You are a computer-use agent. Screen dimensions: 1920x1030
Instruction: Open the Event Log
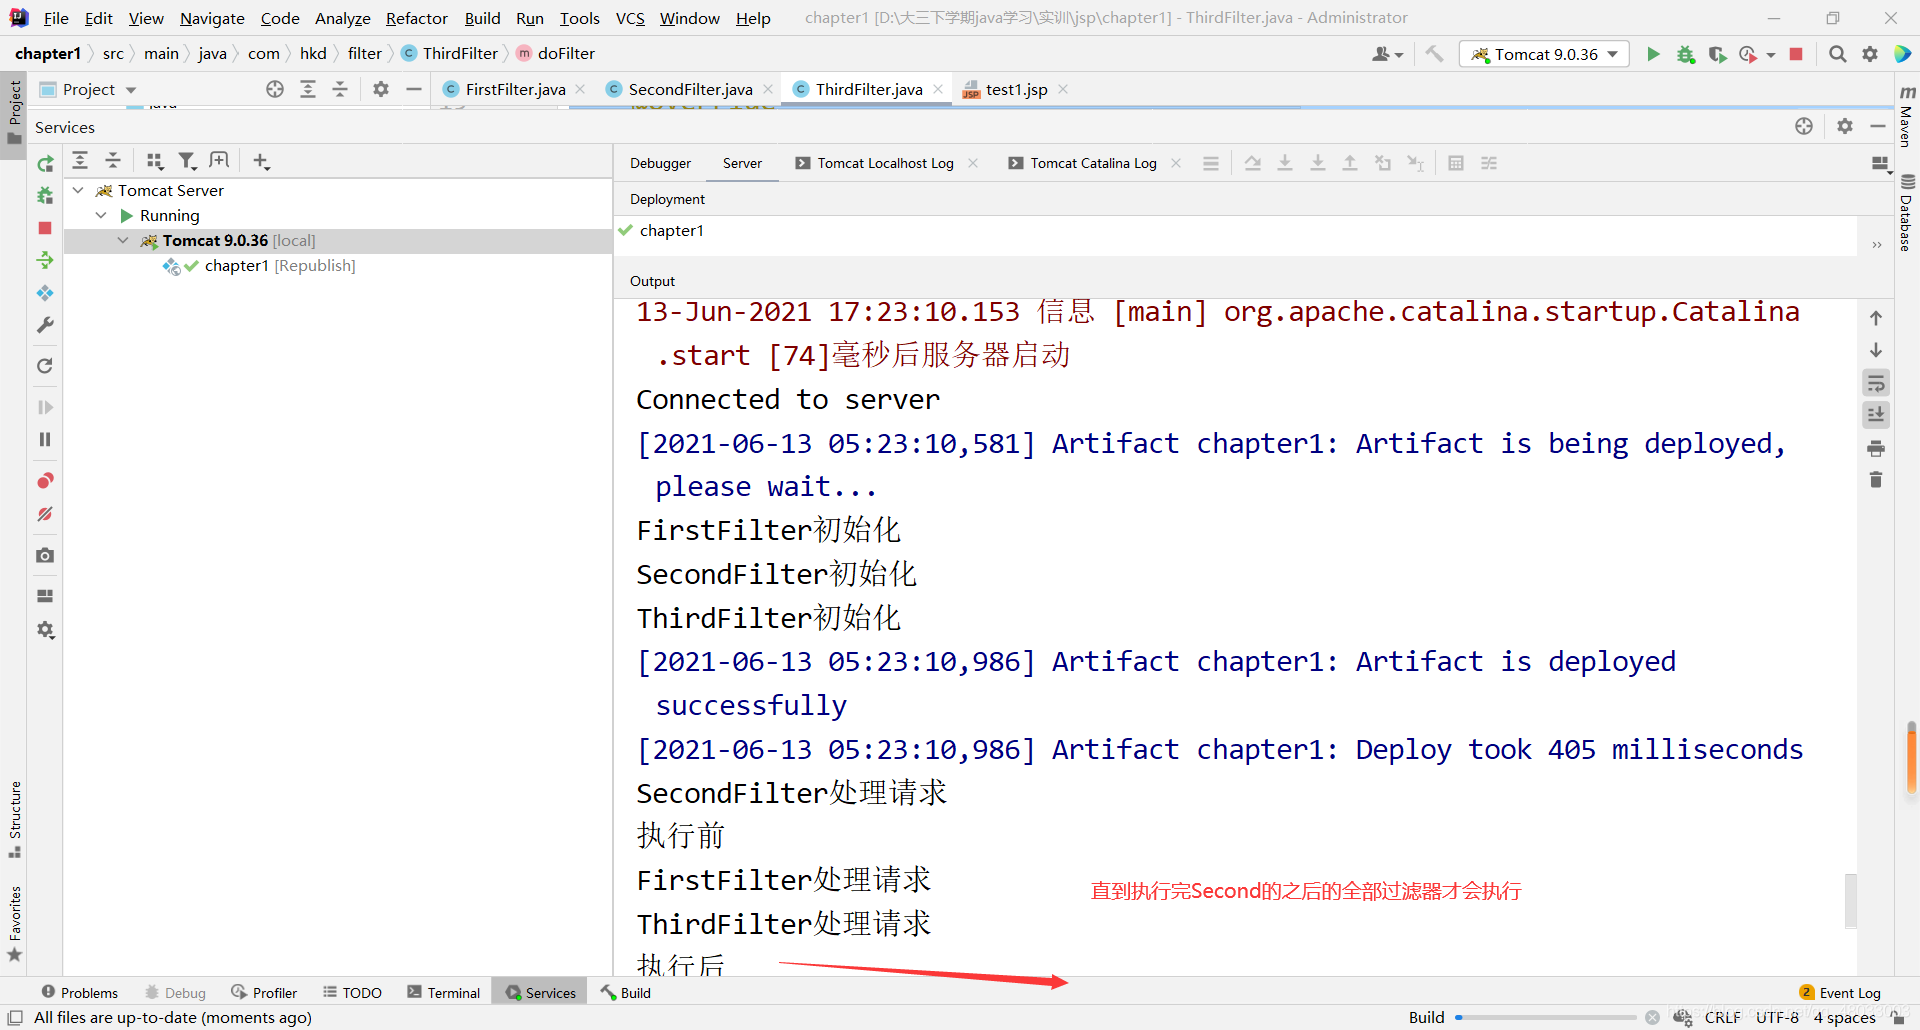pyautogui.click(x=1840, y=992)
